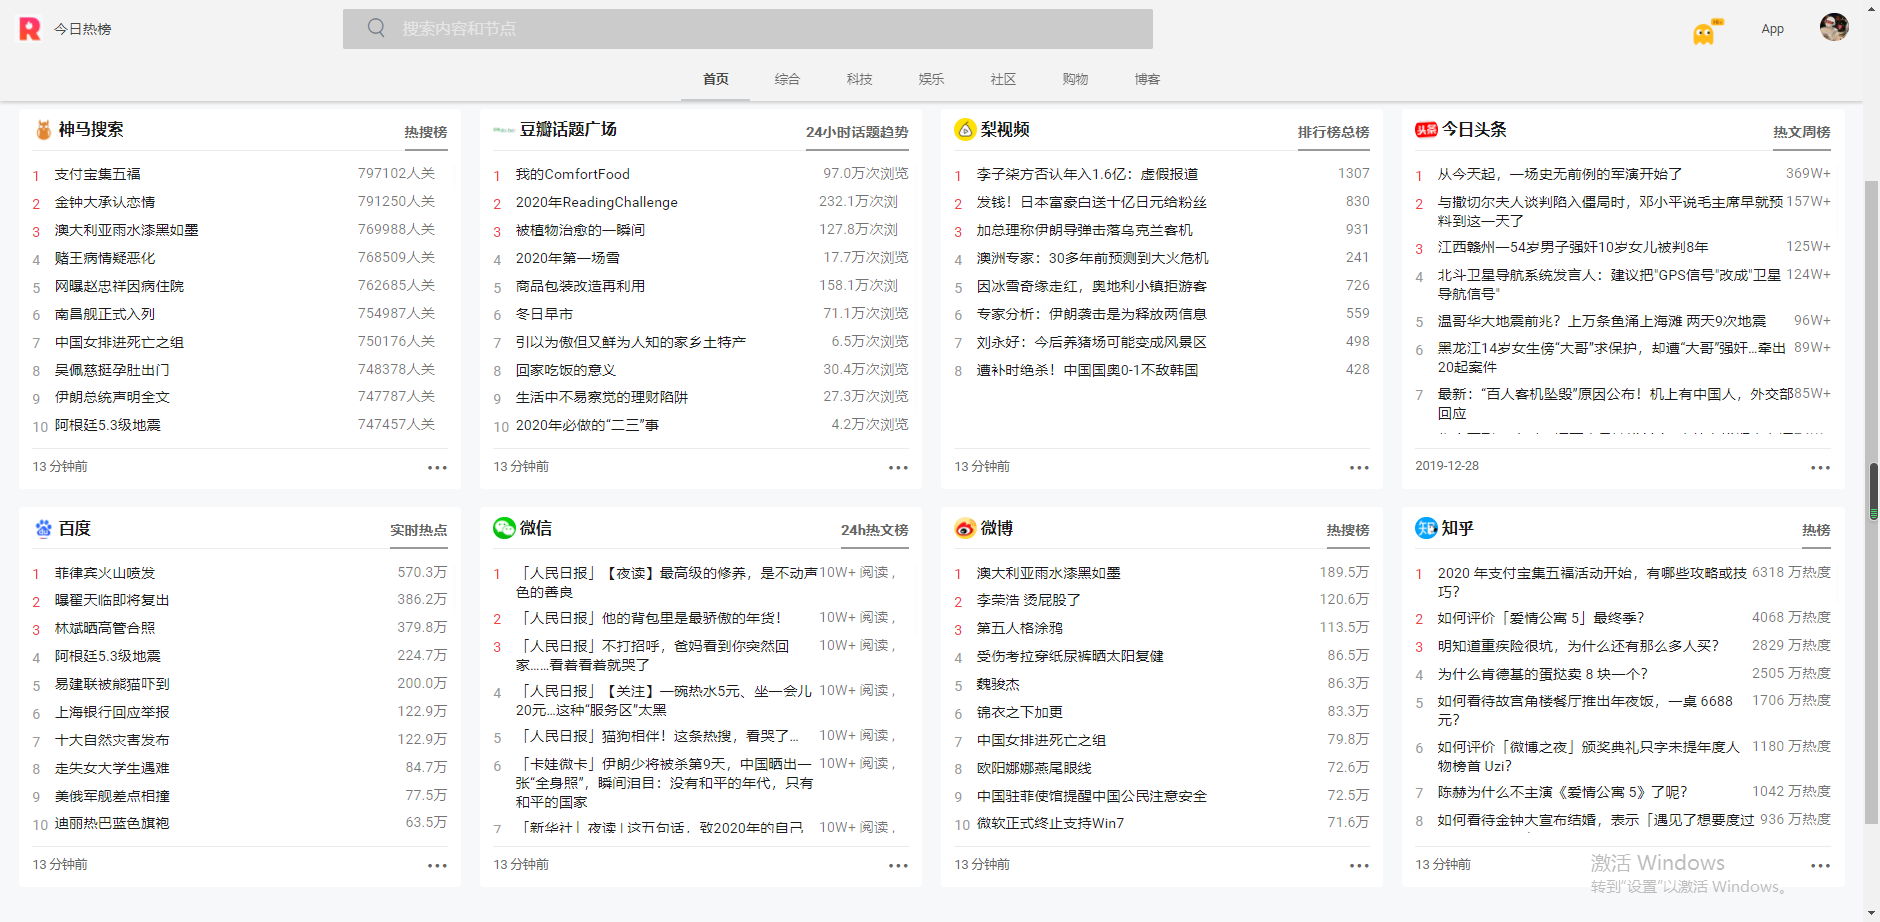
Task: Click the 神马搜索 cat icon
Action: [x=44, y=130]
